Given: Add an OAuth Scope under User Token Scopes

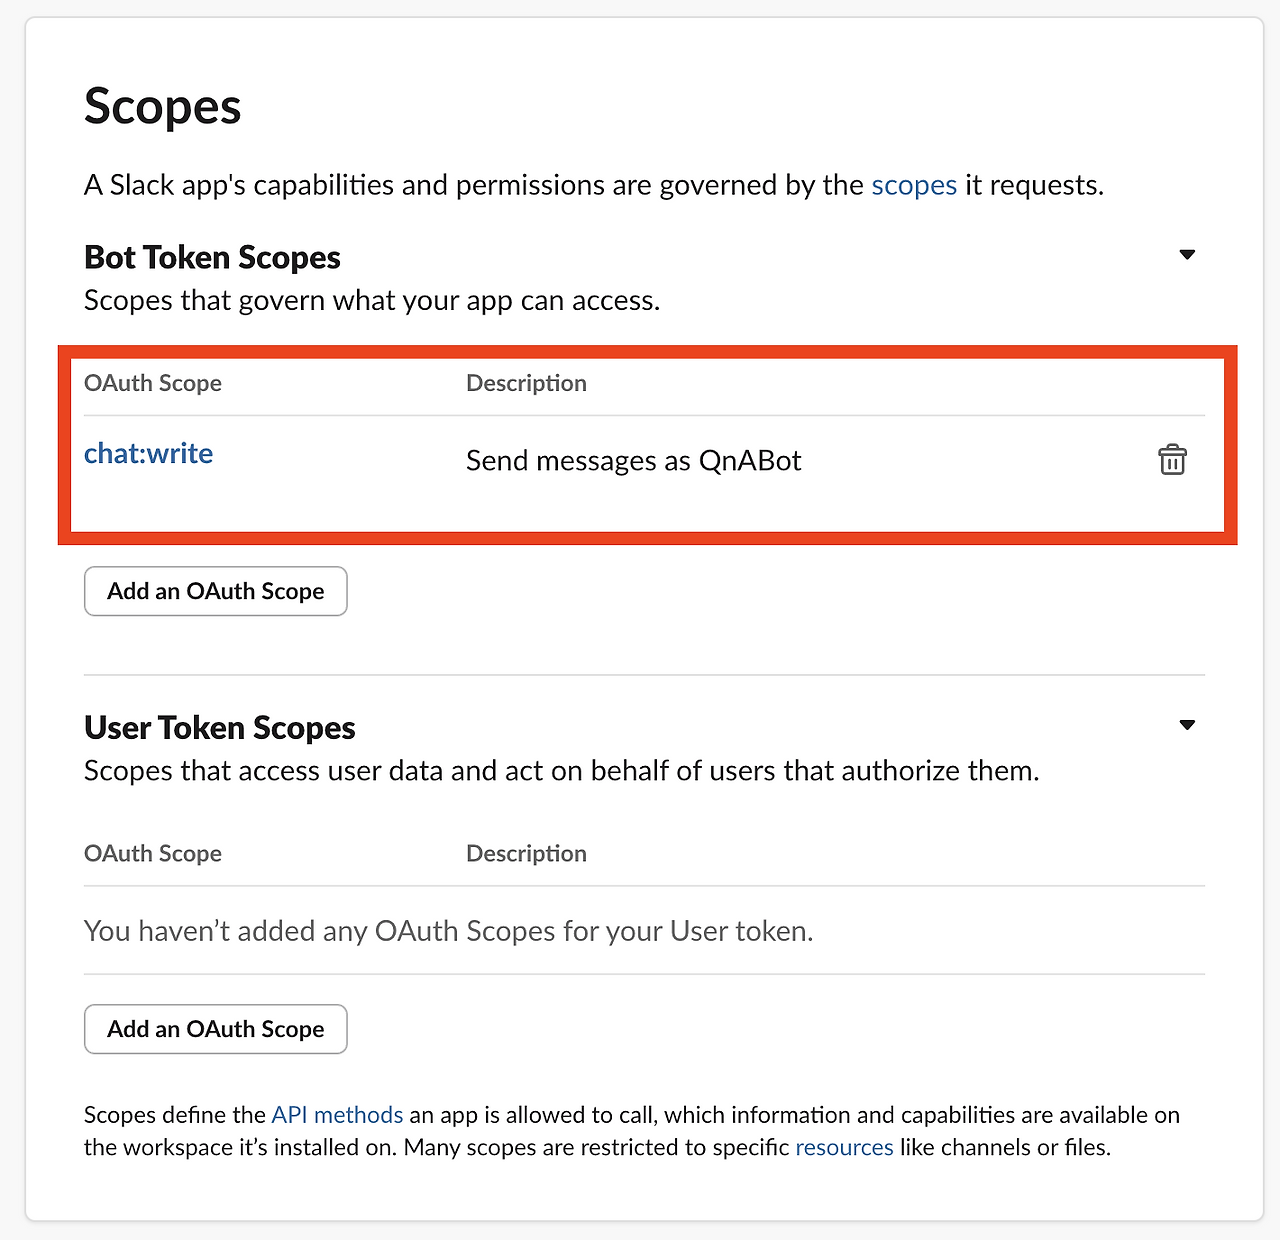Looking at the screenshot, I should 216,1029.
